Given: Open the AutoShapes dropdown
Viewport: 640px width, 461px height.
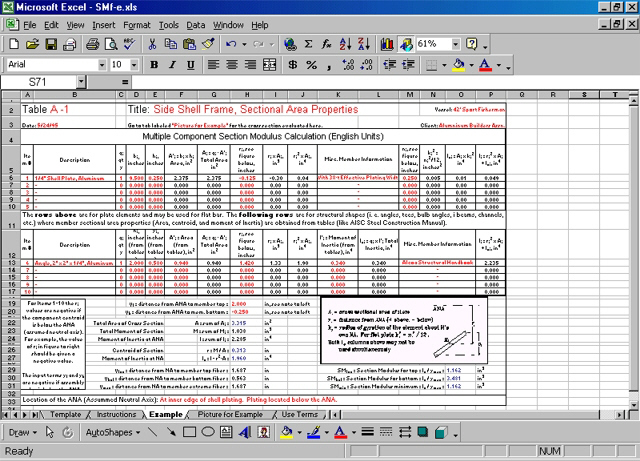Looking at the screenshot, I should point(113,432).
